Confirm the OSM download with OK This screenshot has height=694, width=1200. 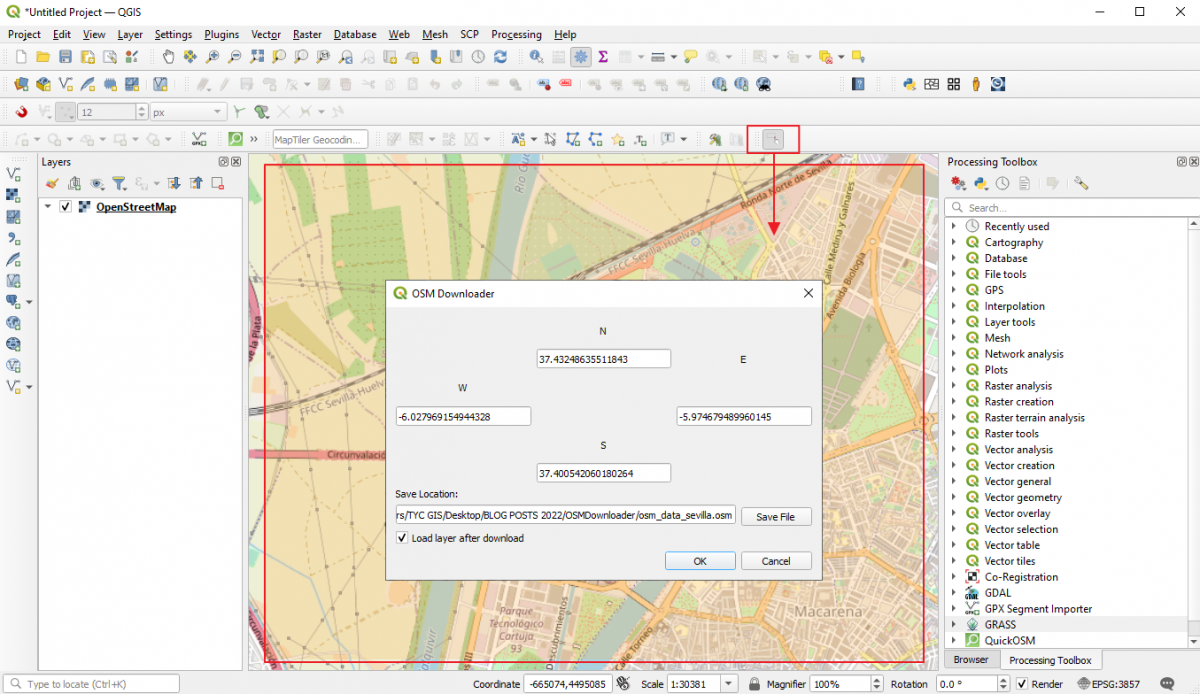tap(700, 560)
